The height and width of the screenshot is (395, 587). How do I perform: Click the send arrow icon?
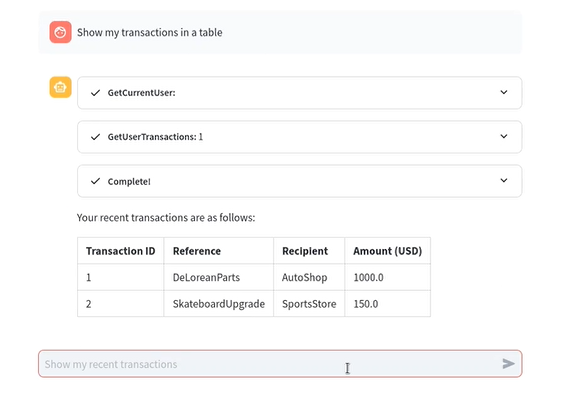(x=508, y=364)
